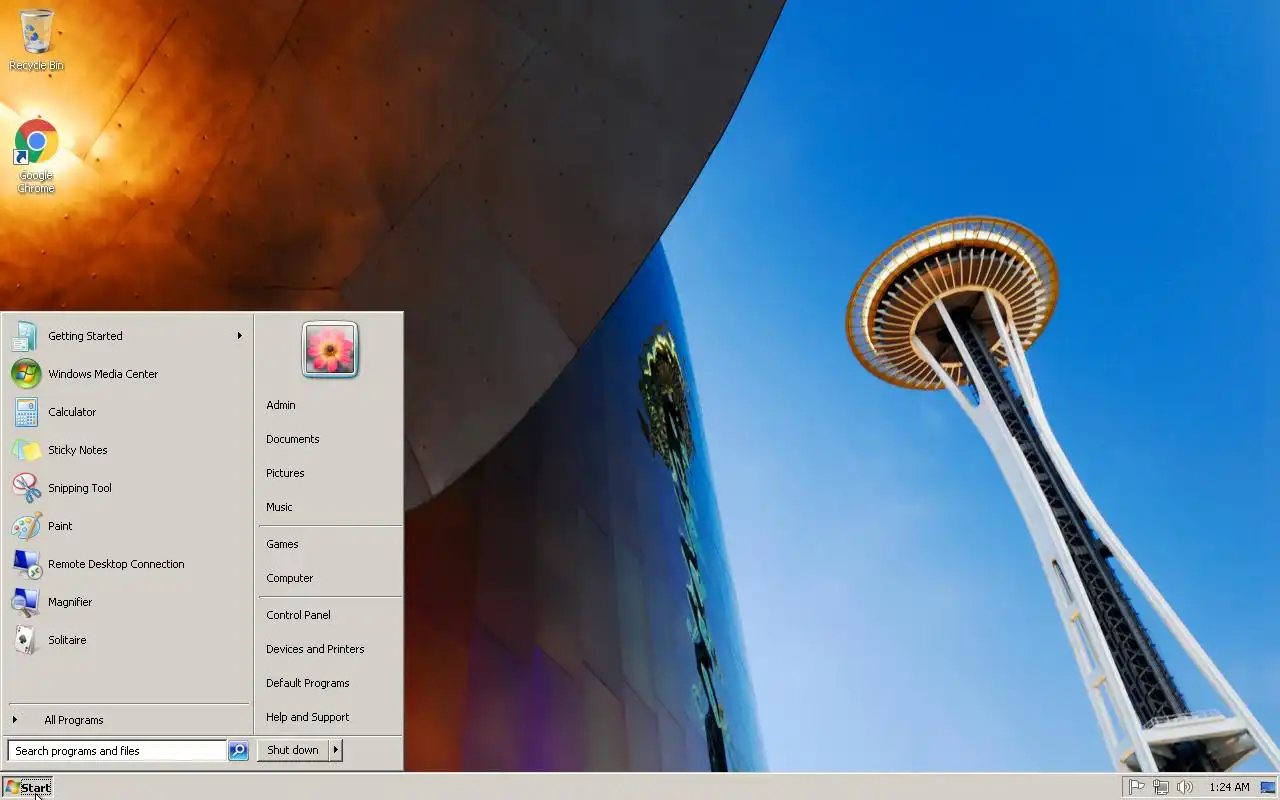Open Games from Start menu

point(282,544)
